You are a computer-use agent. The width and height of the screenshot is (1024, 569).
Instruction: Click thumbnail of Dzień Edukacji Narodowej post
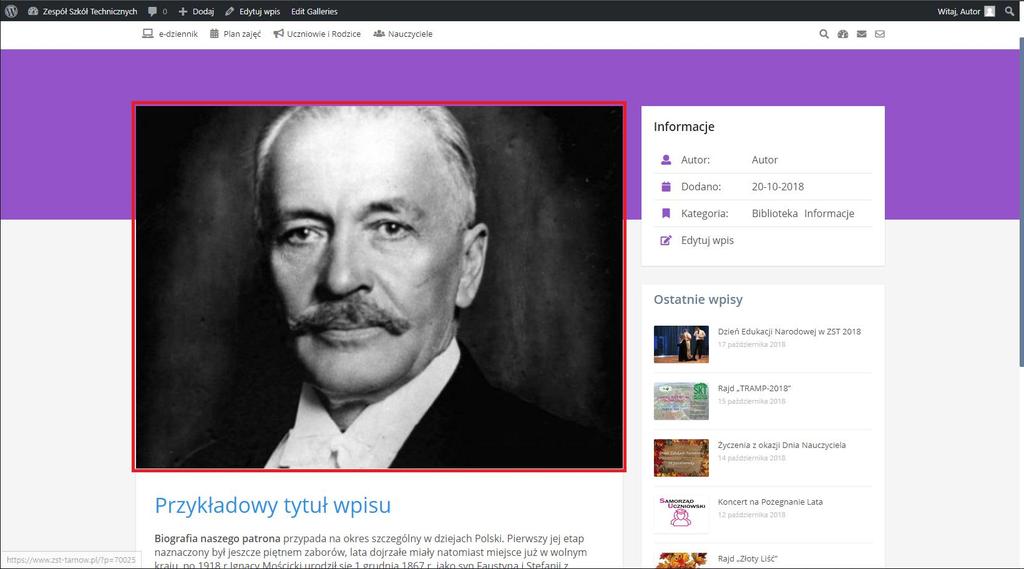[x=680, y=344]
